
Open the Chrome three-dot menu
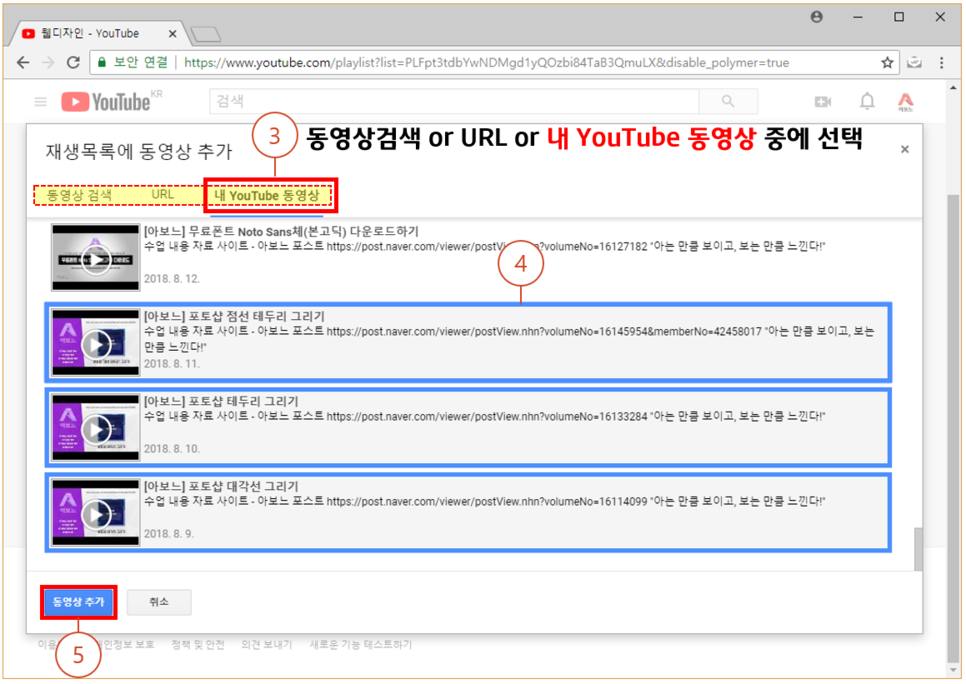coord(941,62)
